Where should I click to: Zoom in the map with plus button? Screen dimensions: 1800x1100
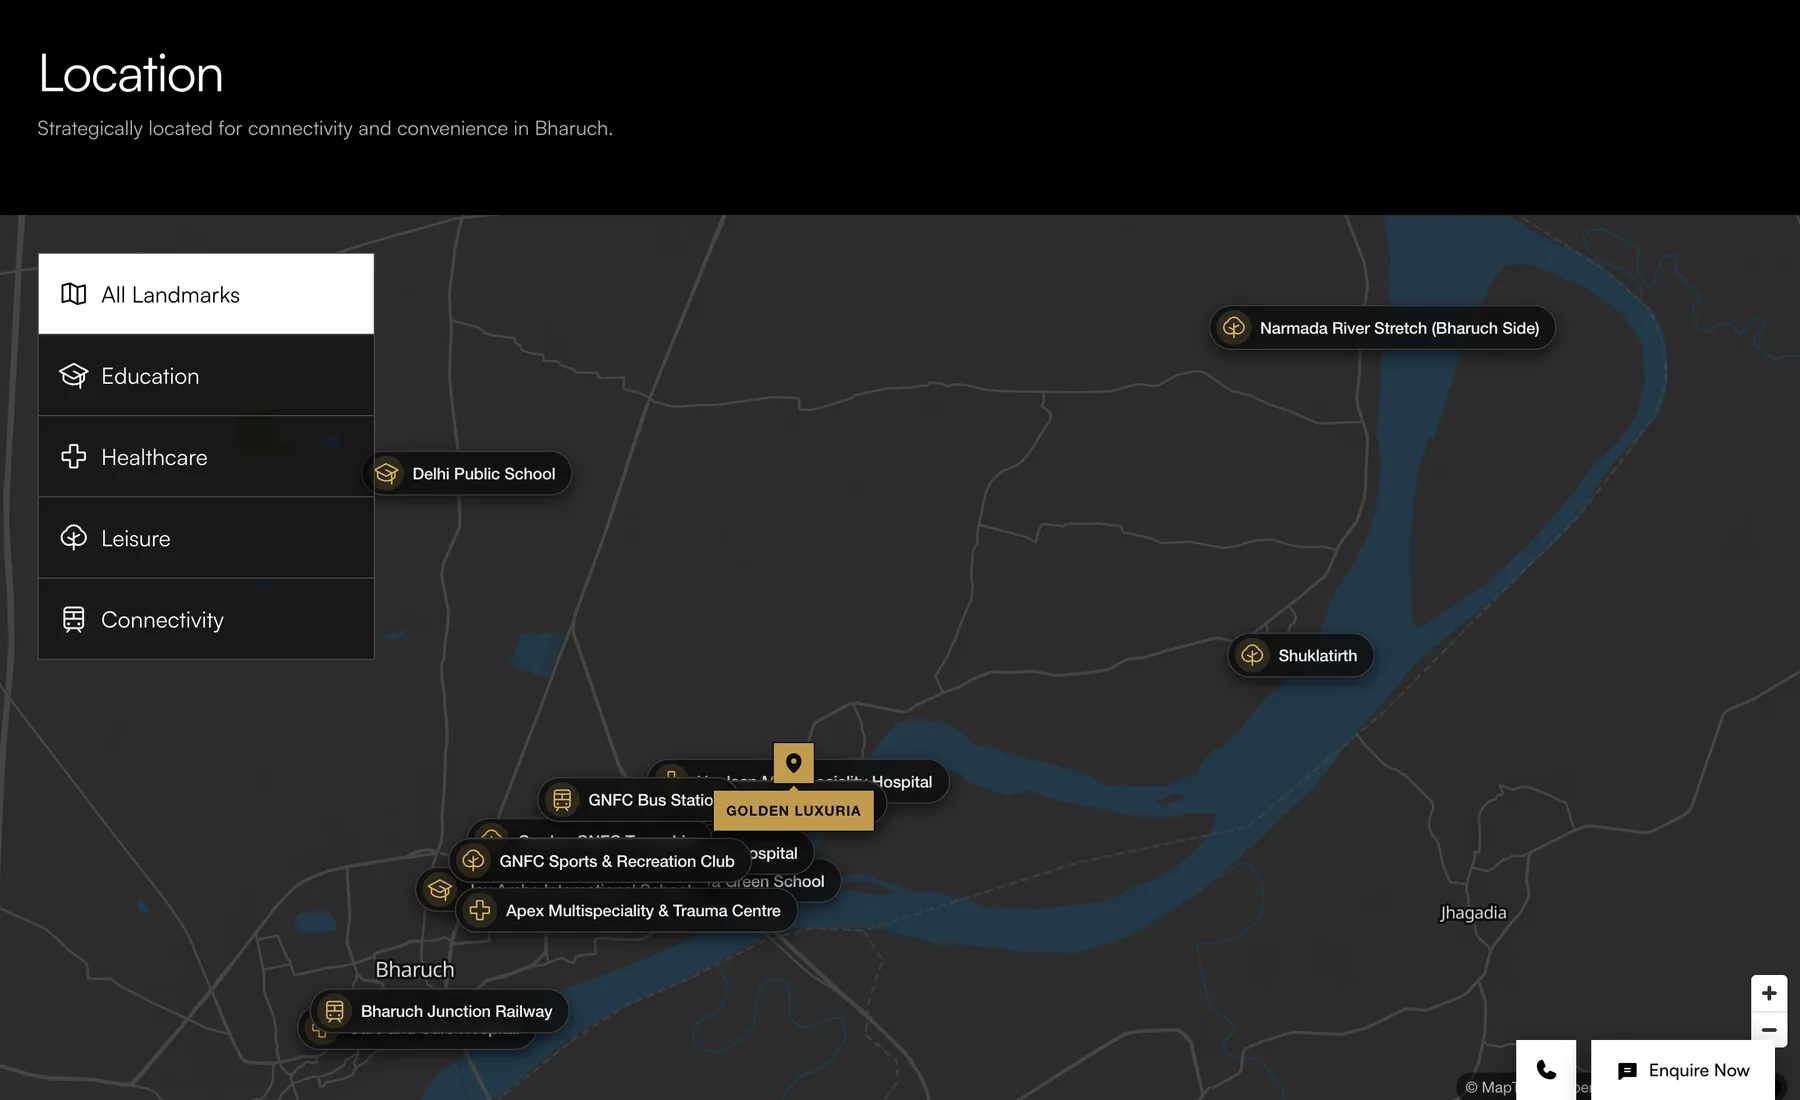pyautogui.click(x=1769, y=993)
